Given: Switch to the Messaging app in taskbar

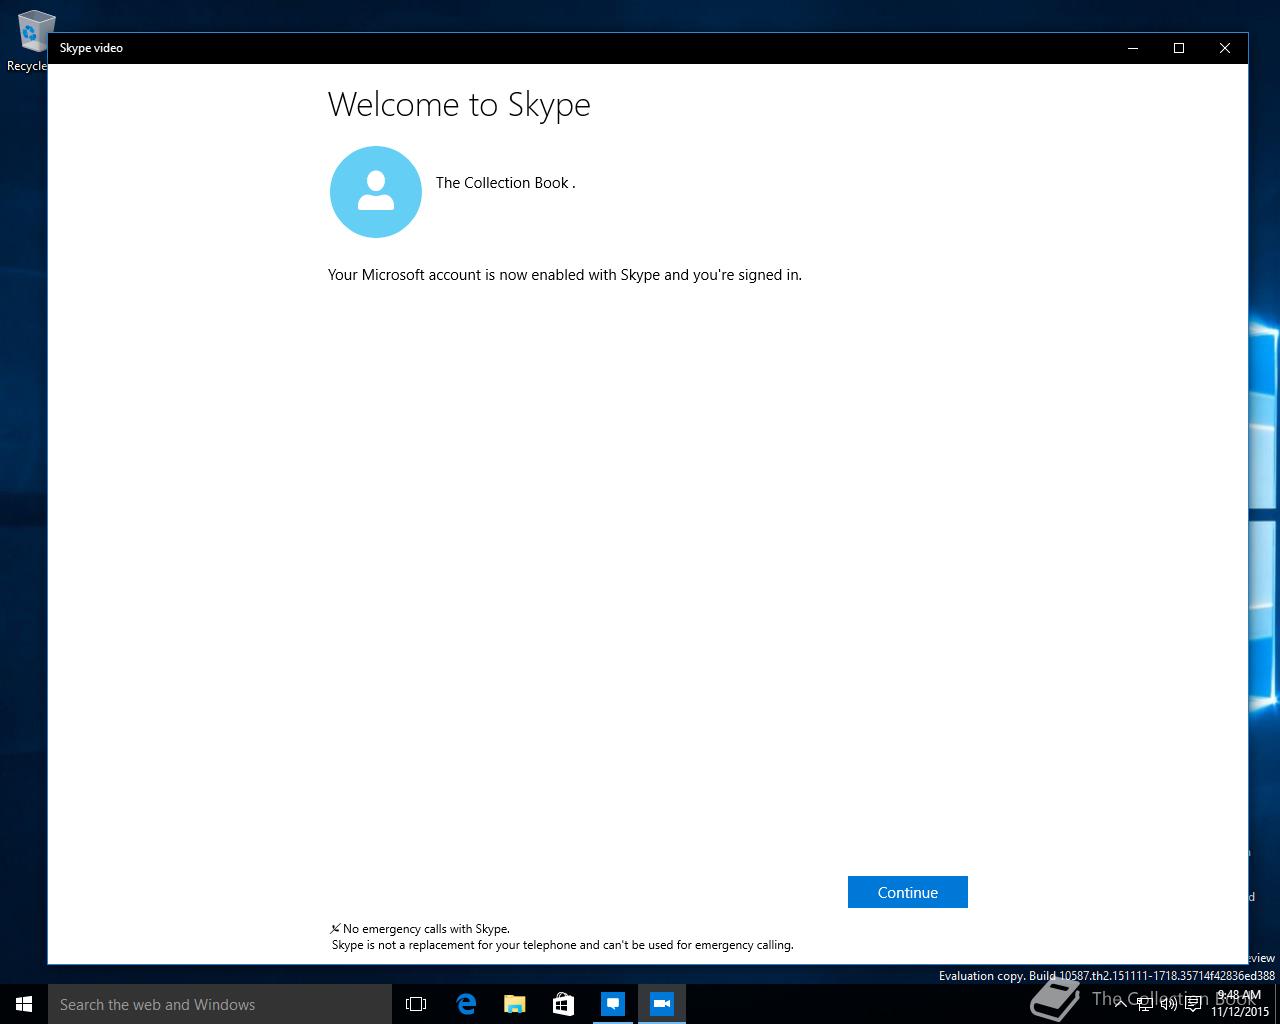Looking at the screenshot, I should 613,1004.
